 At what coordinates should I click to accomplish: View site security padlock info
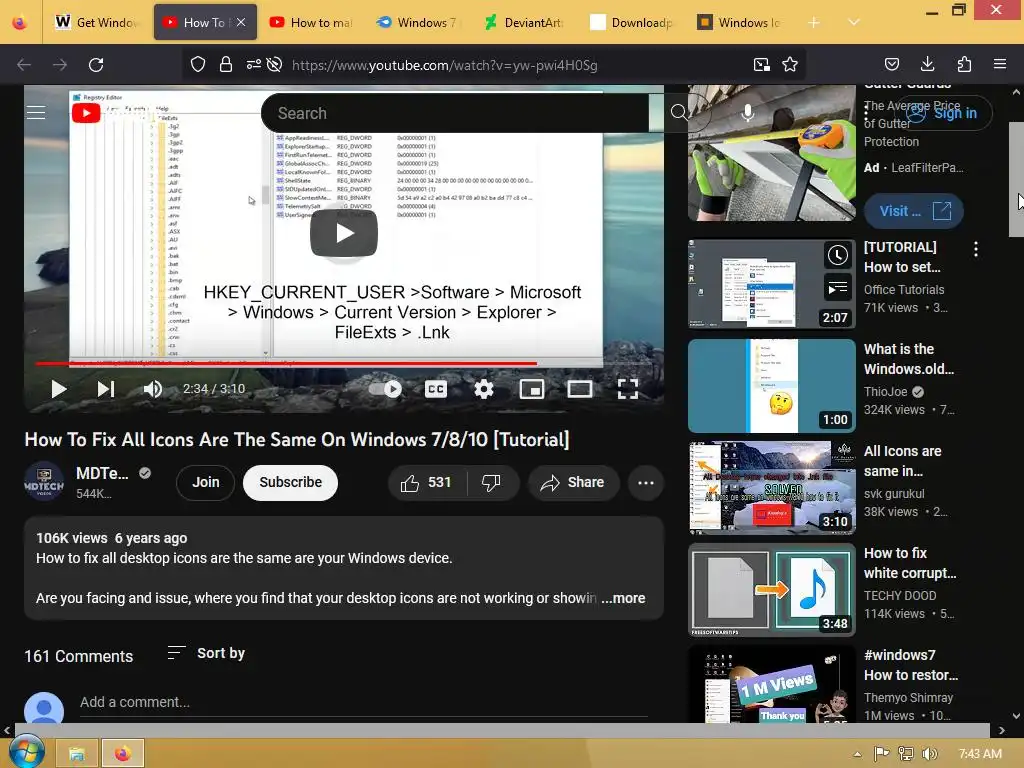pos(226,65)
